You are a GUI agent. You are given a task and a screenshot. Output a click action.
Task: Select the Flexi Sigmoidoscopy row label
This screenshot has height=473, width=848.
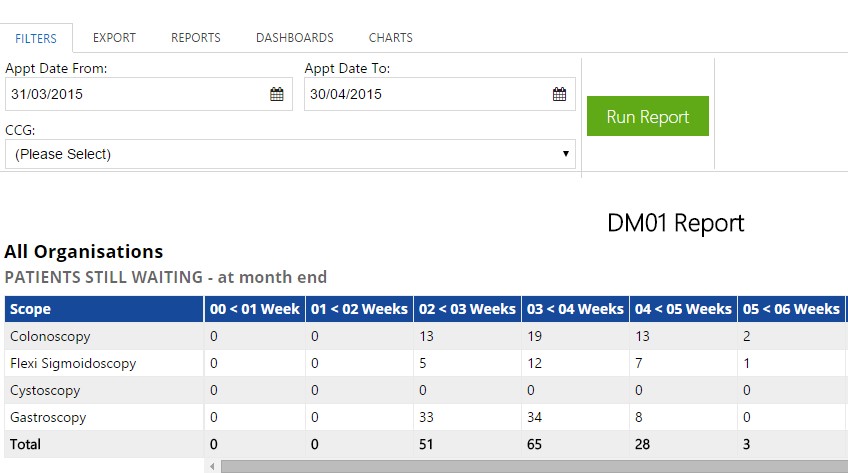pyautogui.click(x=73, y=363)
